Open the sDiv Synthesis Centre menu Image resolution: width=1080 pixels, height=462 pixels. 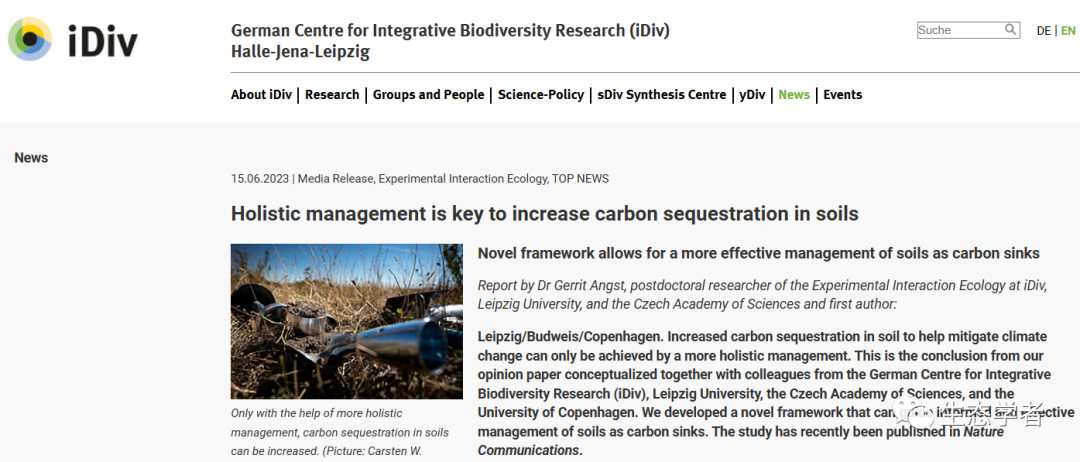coord(662,95)
